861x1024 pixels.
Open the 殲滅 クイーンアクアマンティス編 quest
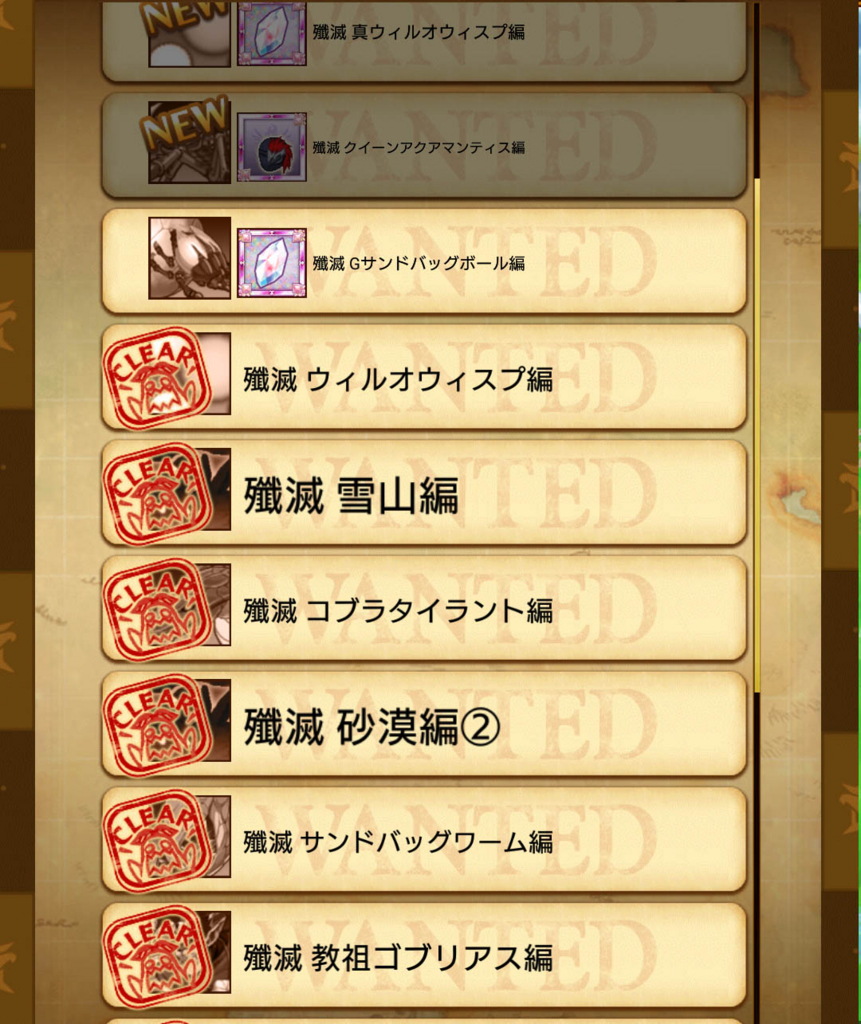click(x=424, y=146)
